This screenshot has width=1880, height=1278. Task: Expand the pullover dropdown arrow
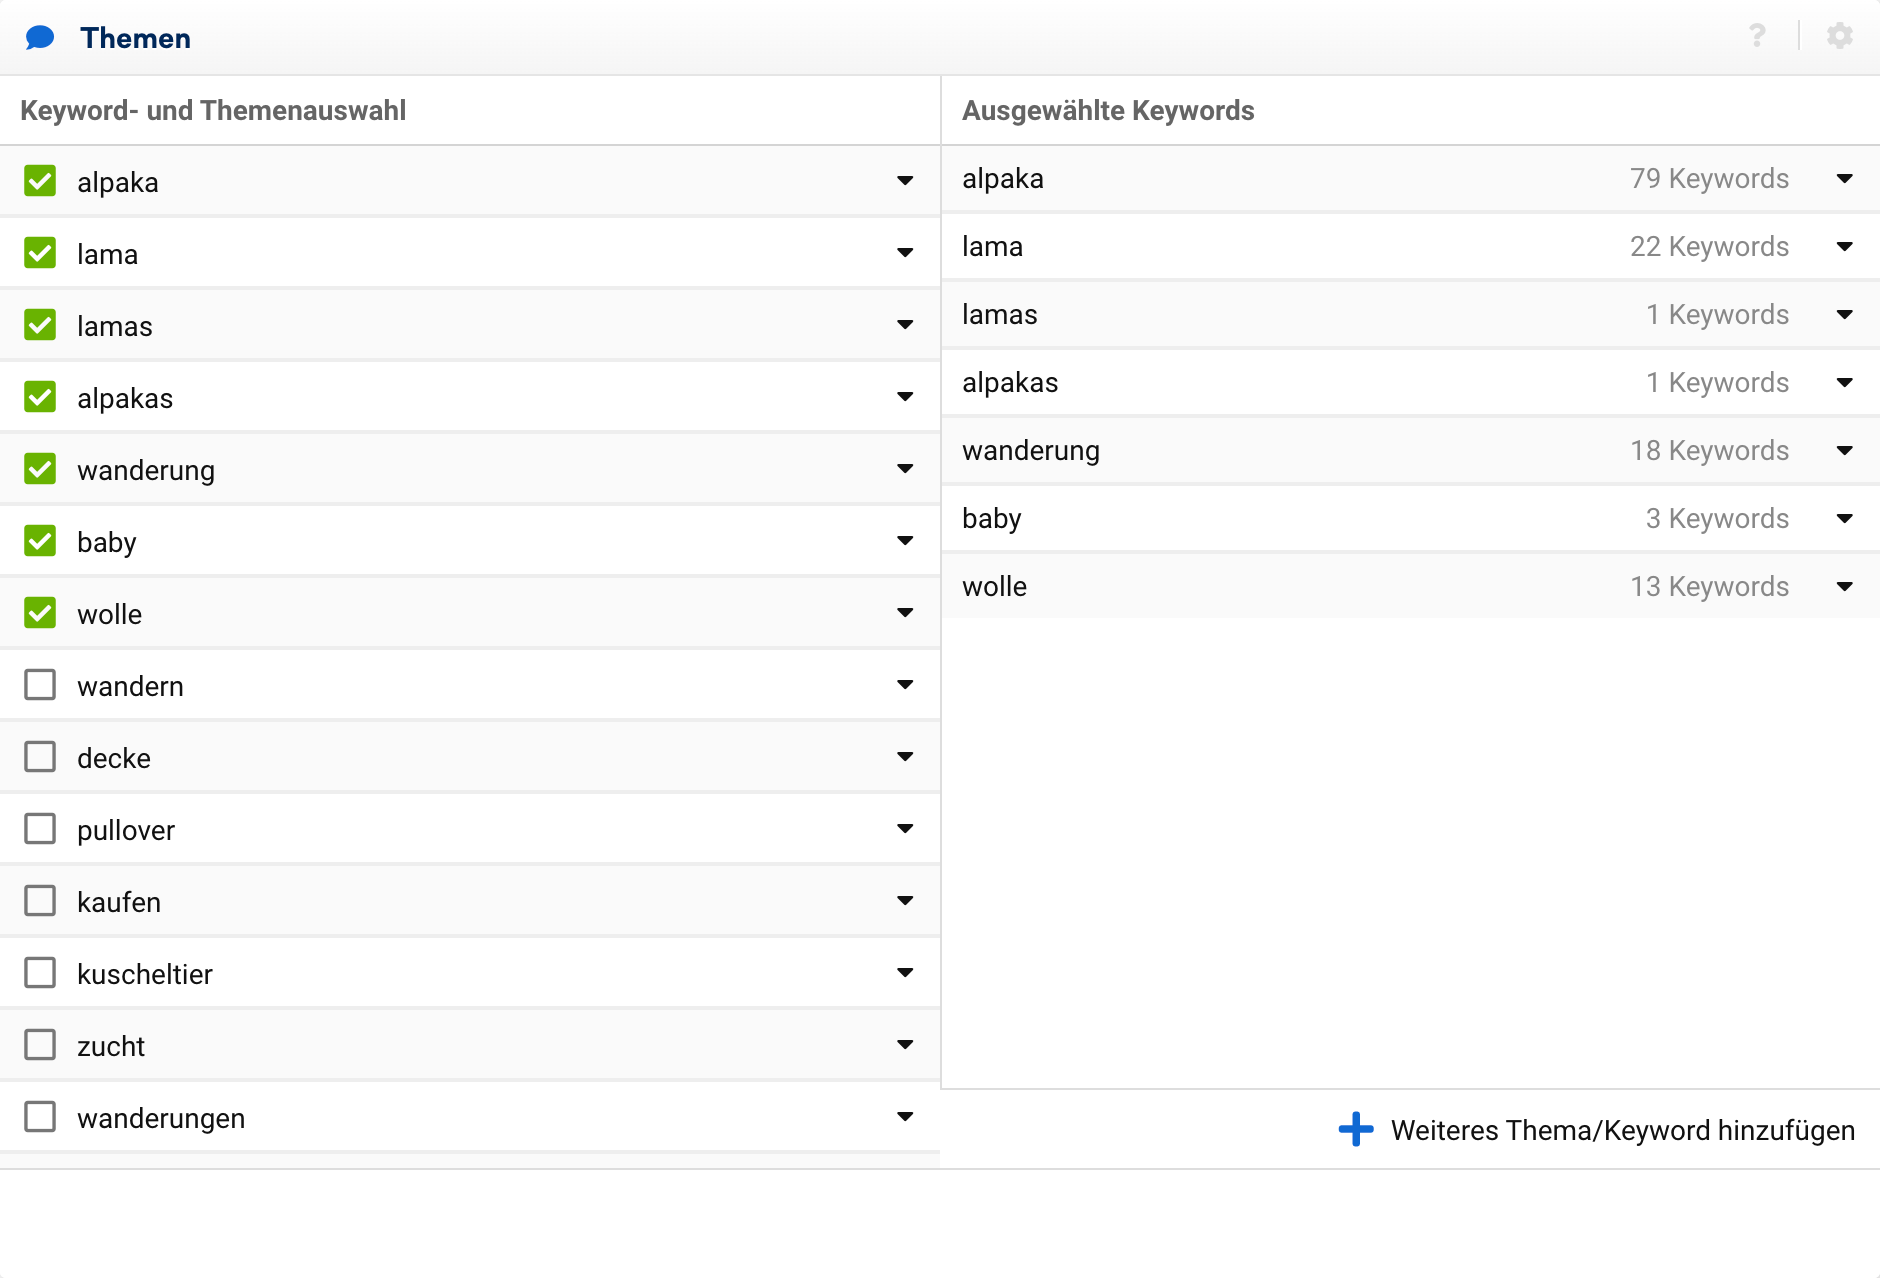point(905,829)
